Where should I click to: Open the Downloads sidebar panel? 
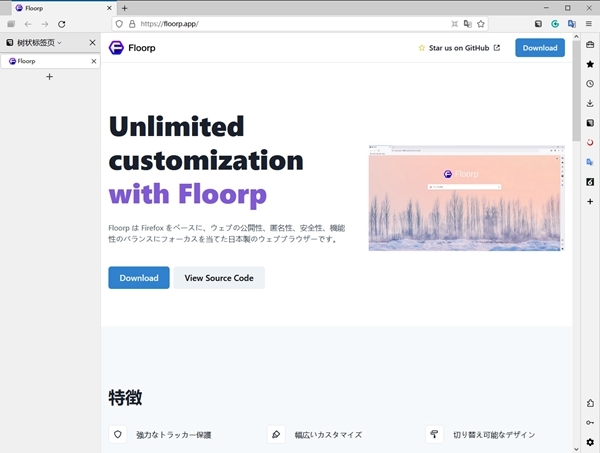pyautogui.click(x=590, y=103)
